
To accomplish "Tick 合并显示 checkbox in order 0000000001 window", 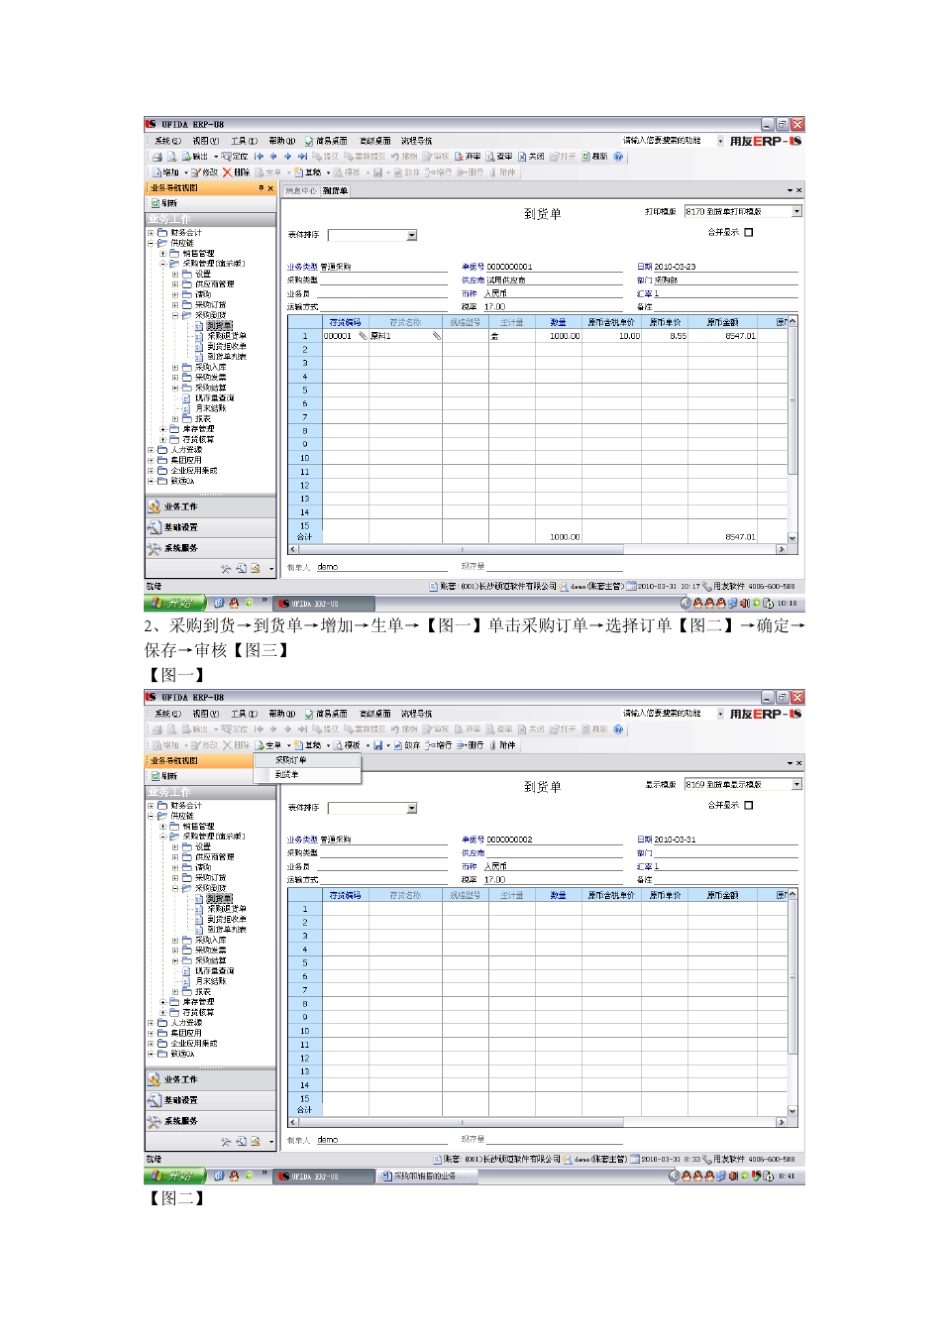I will (x=748, y=232).
